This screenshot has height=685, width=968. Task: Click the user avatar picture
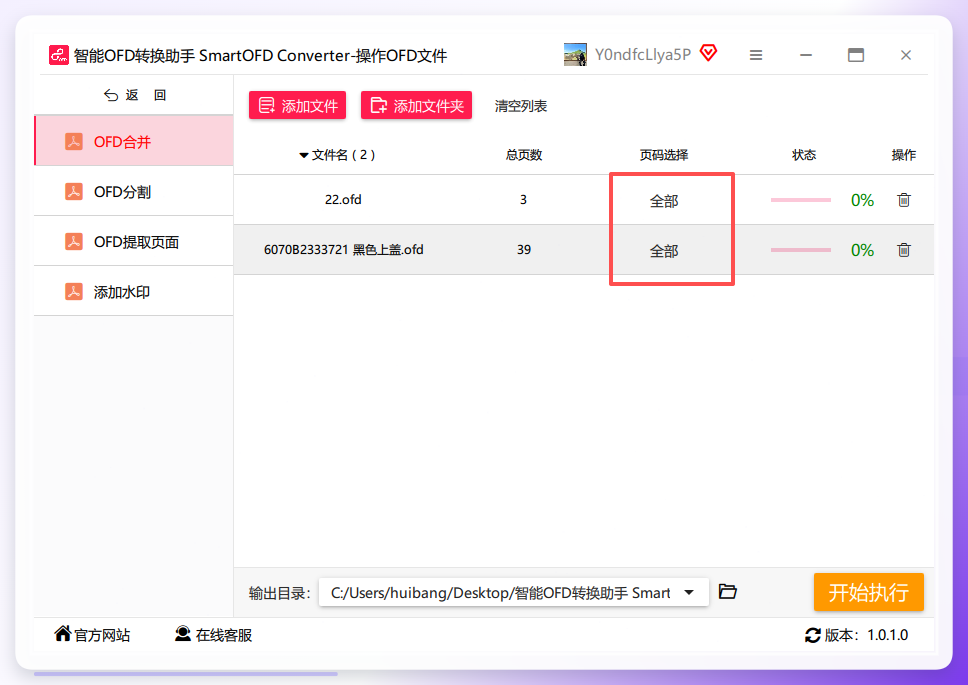(575, 54)
